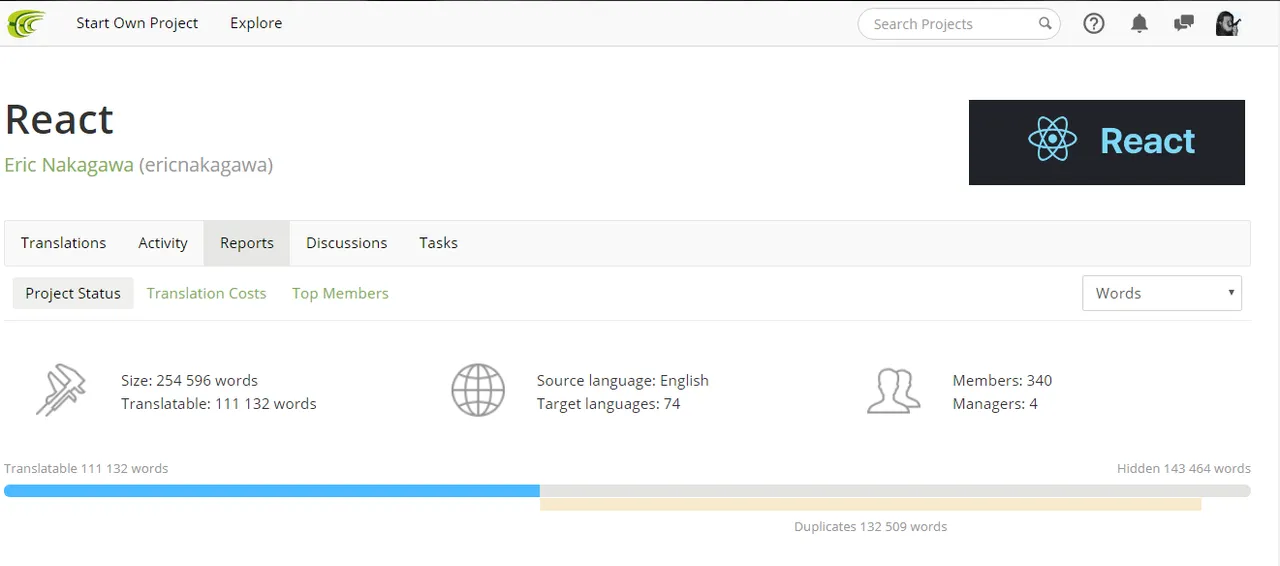Open Eric Nakagawa's profile link

[69, 165]
